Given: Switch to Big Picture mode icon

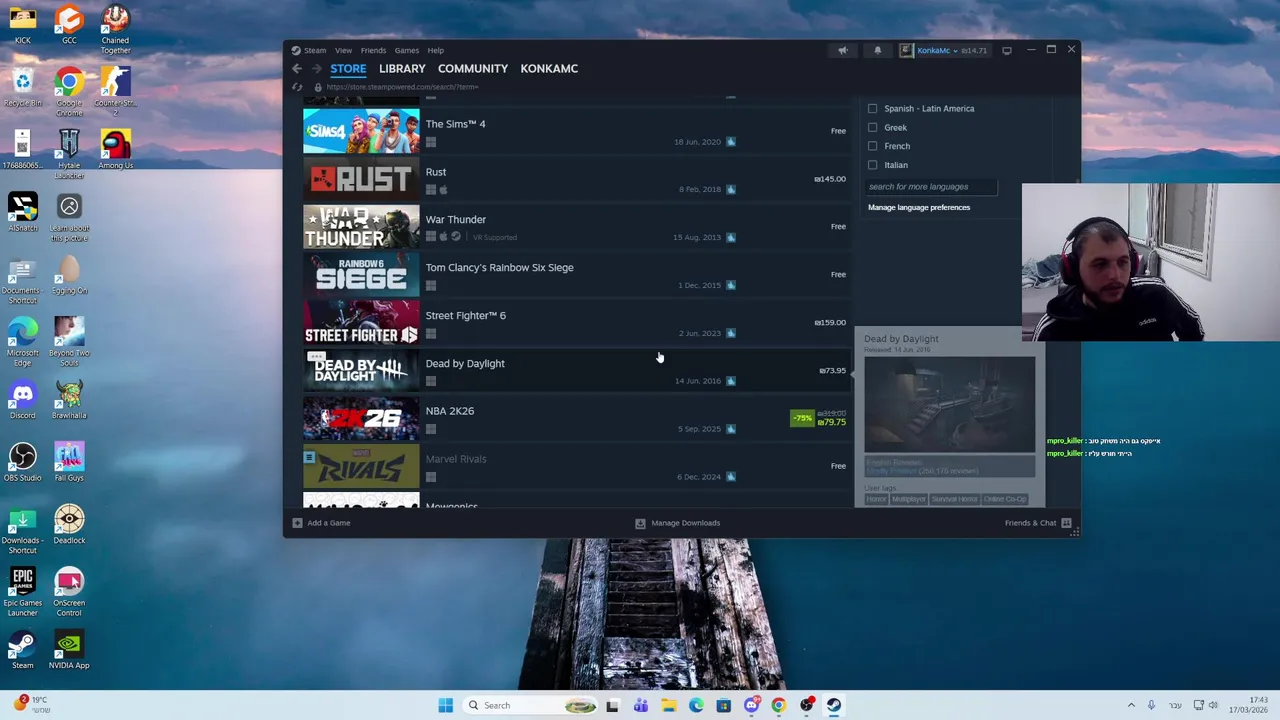Looking at the screenshot, I should [x=1007, y=50].
